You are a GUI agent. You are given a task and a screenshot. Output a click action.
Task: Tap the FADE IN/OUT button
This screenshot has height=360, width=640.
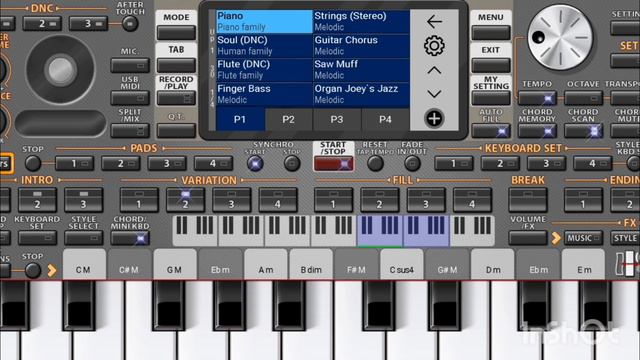(412, 164)
